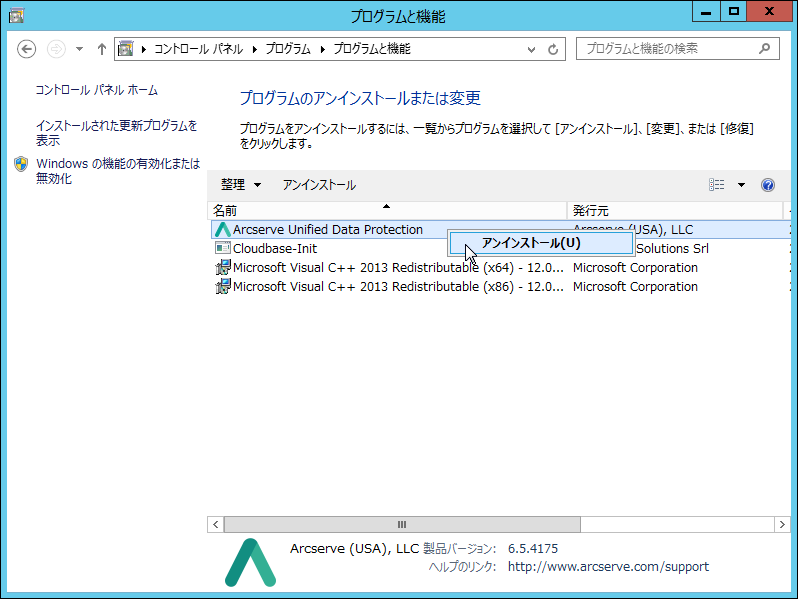Viewport: 798px width, 599px height.
Task: Select Arcserve Unified Data Protection row
Action: tap(501, 230)
